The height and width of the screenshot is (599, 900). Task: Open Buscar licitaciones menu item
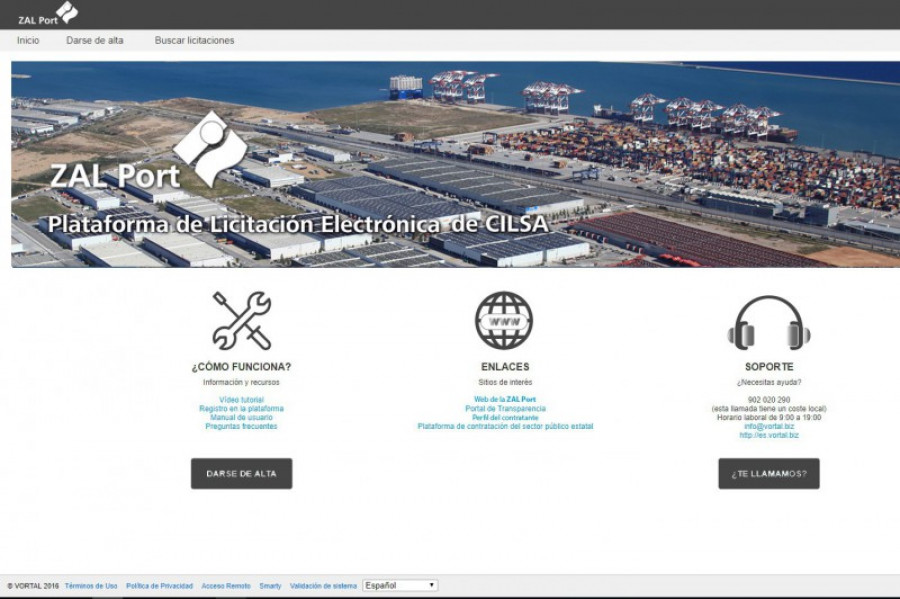195,40
